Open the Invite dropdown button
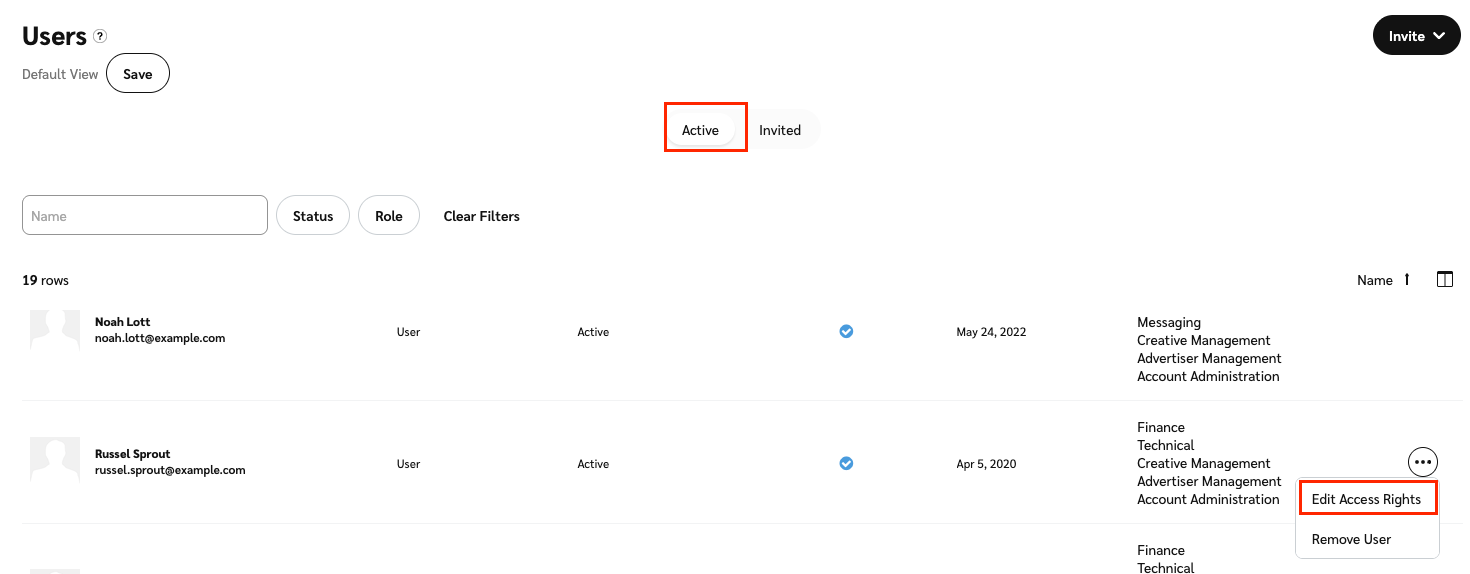 pos(1416,36)
